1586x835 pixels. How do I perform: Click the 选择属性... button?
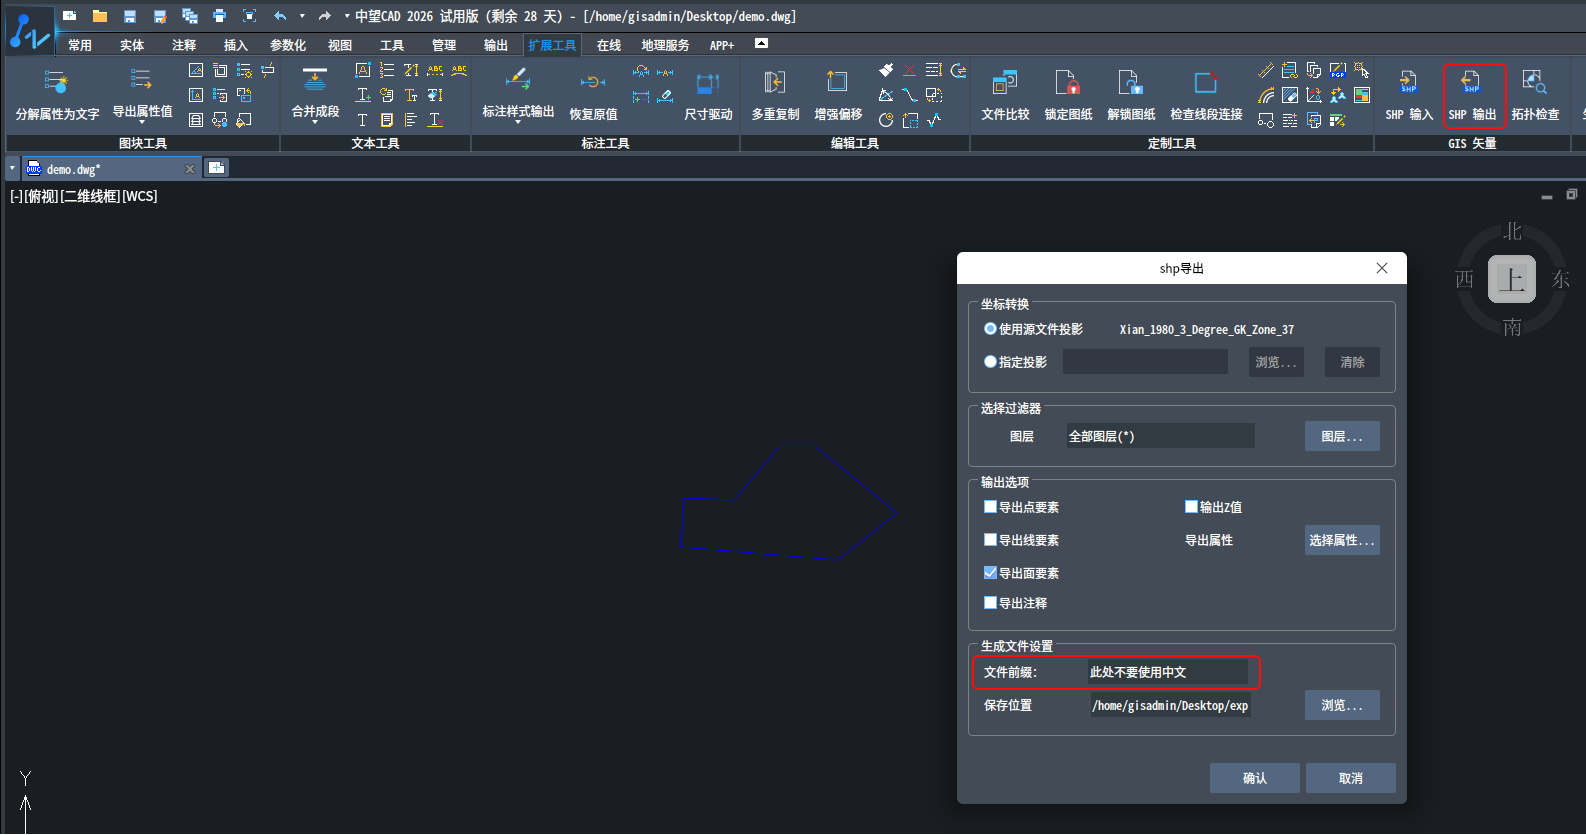(x=1342, y=540)
